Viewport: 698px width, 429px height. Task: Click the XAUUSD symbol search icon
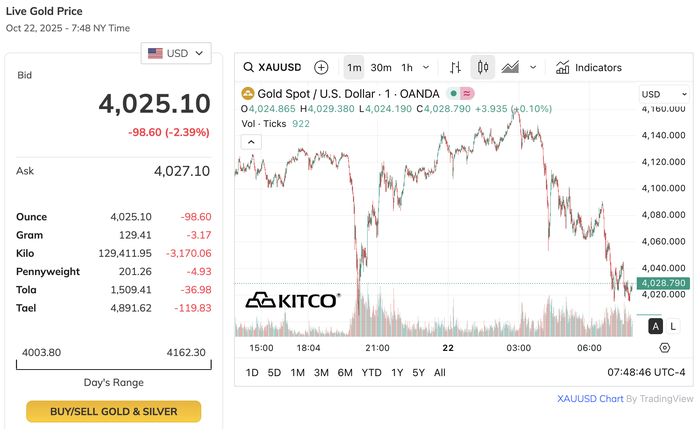[x=249, y=68]
